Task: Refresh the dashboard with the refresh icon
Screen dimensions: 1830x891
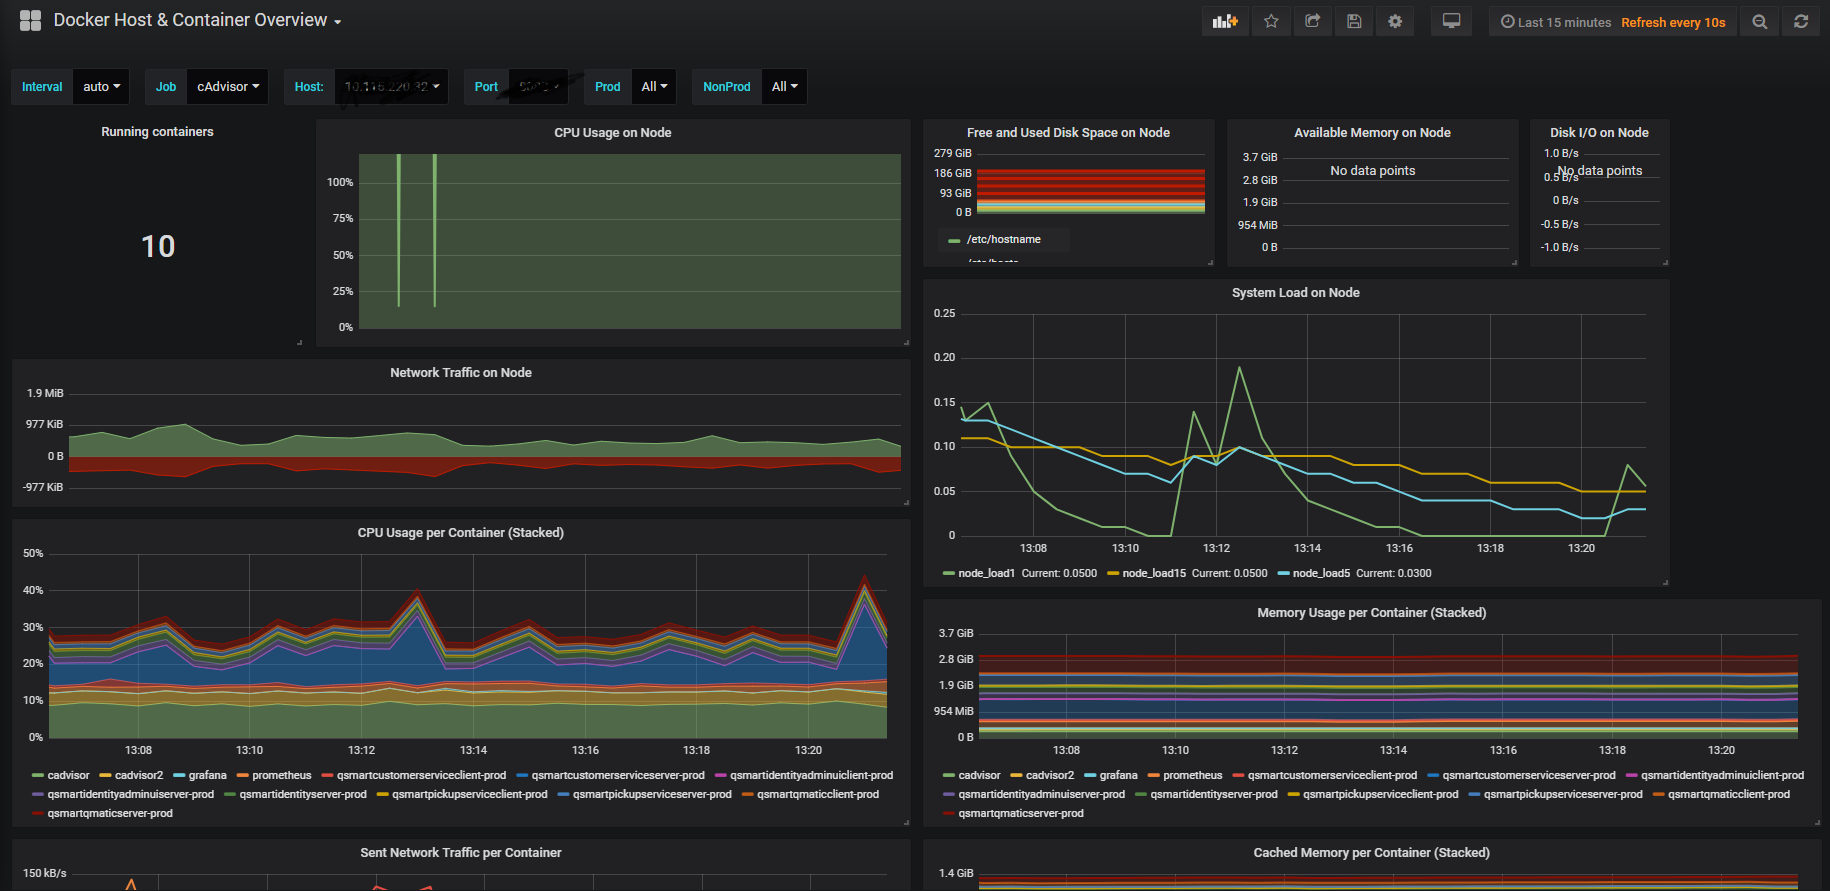Action: [1801, 22]
